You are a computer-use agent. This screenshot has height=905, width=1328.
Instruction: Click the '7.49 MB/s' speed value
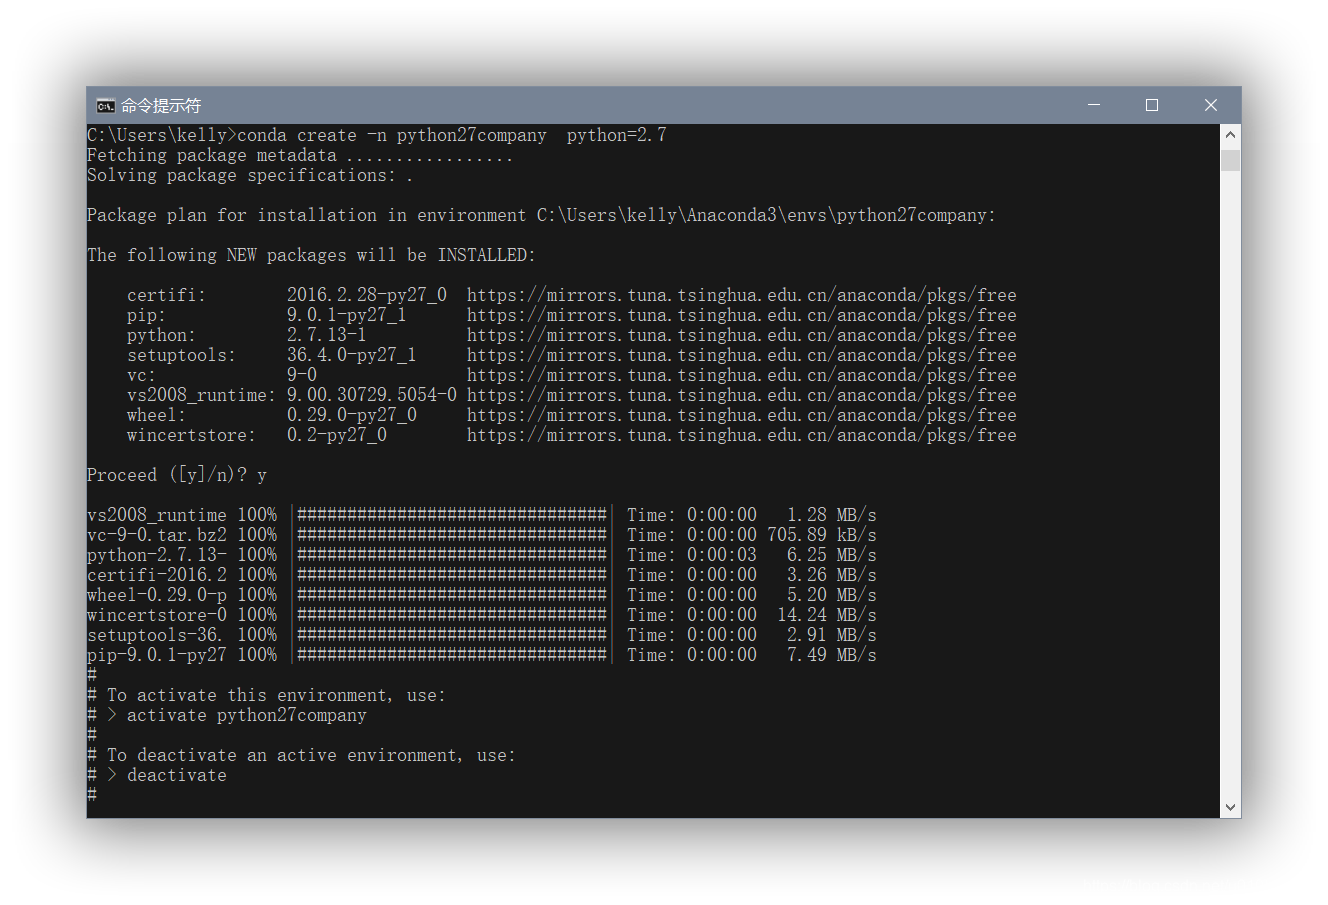[832, 655]
